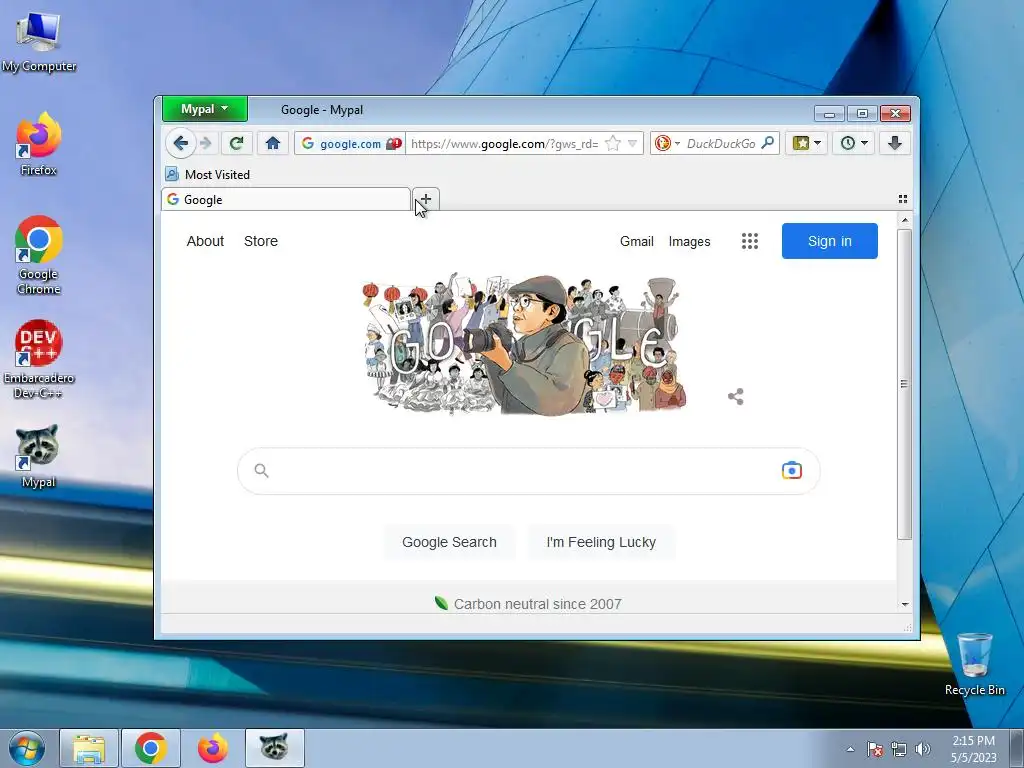Open the network tray icon

coord(899,749)
